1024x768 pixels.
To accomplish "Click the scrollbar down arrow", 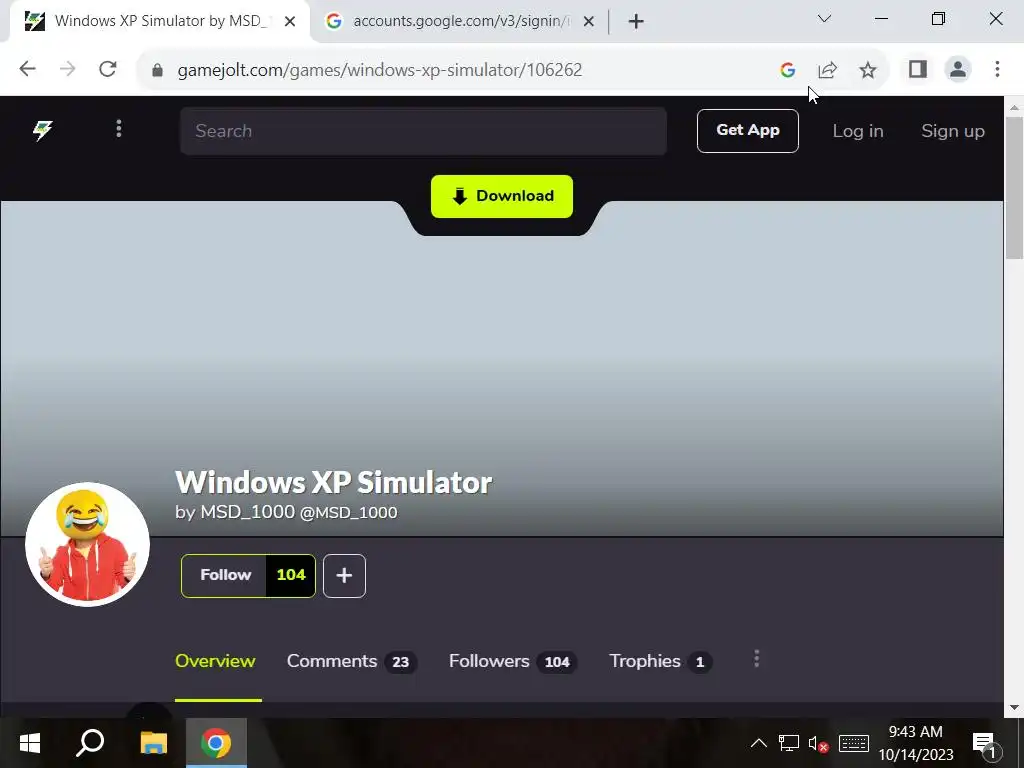I will point(1014,707).
